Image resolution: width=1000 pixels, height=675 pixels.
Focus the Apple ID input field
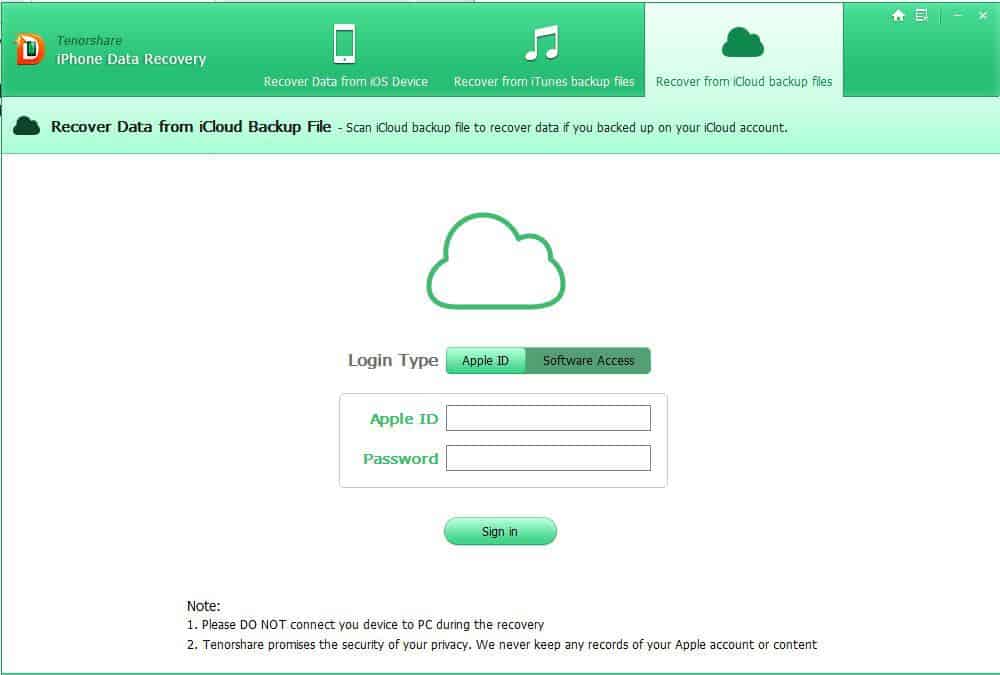pos(548,418)
